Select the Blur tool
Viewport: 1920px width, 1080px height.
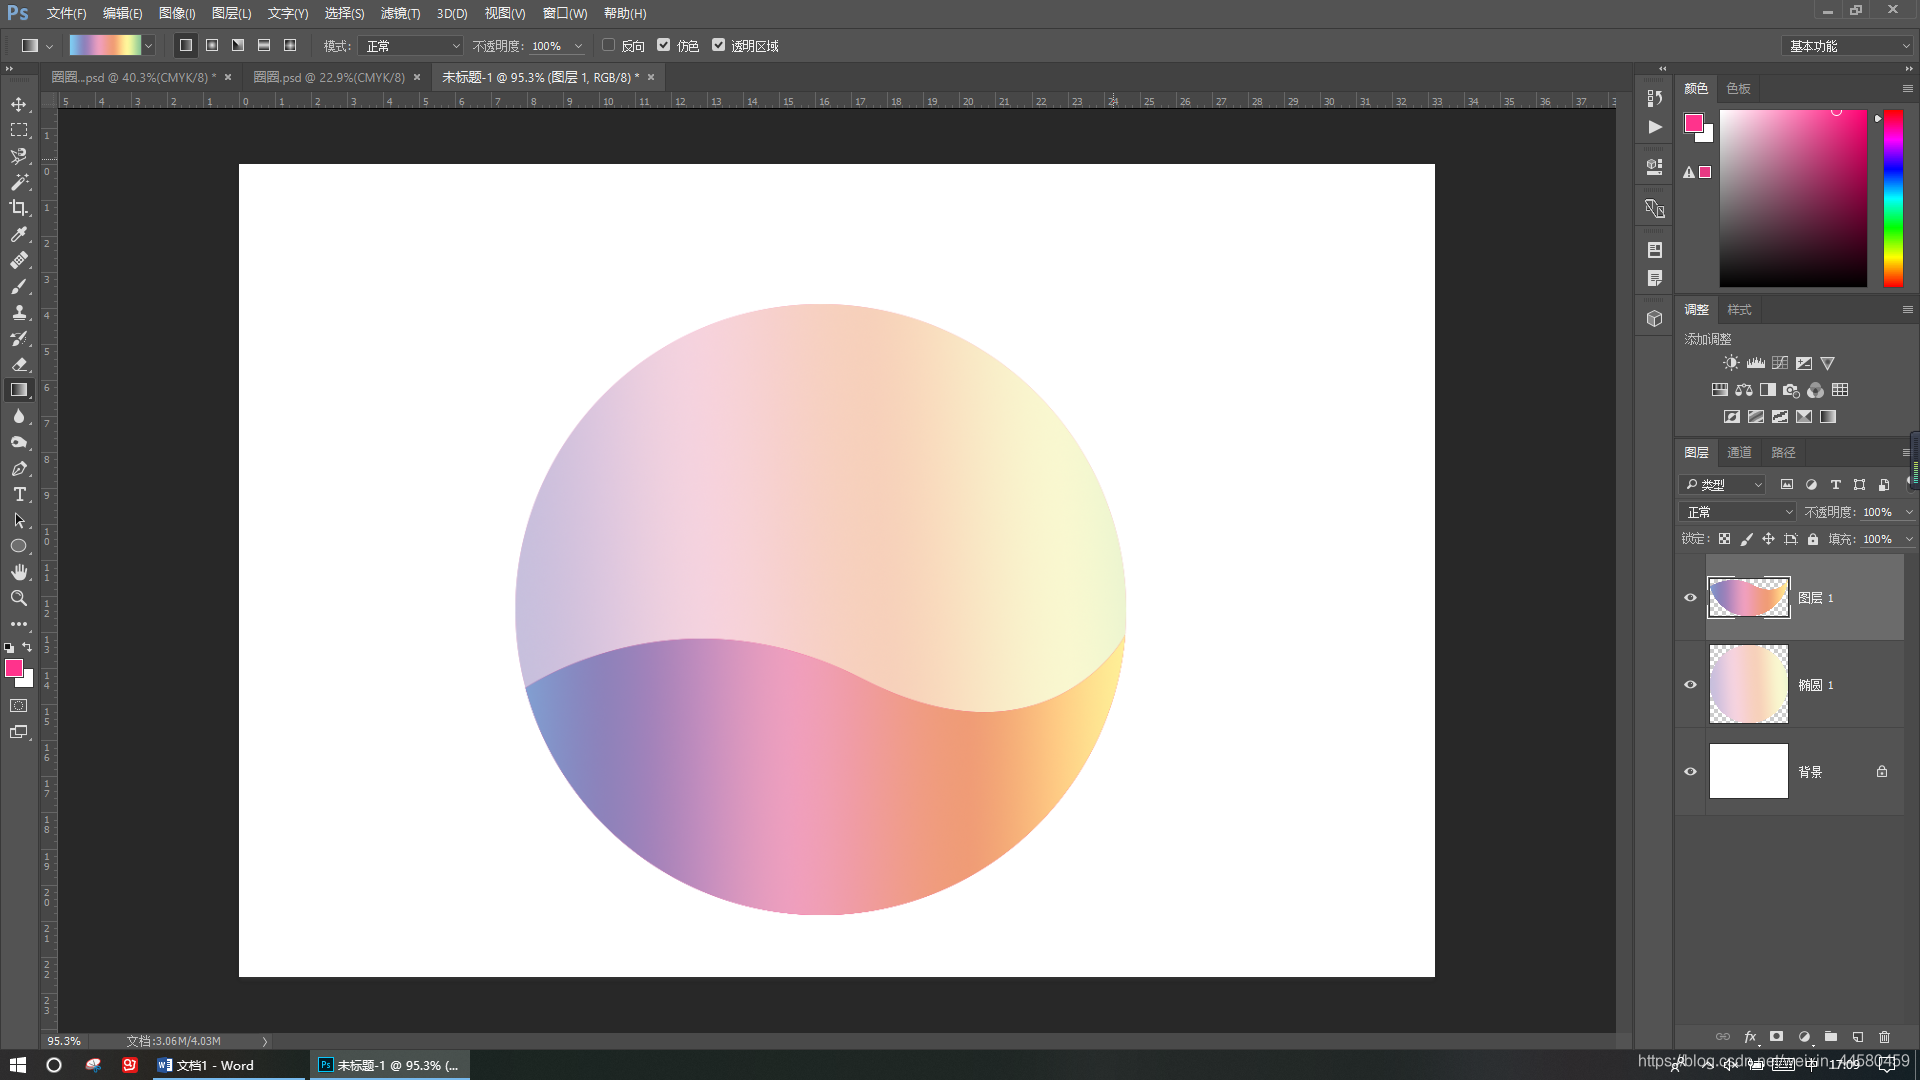19,416
